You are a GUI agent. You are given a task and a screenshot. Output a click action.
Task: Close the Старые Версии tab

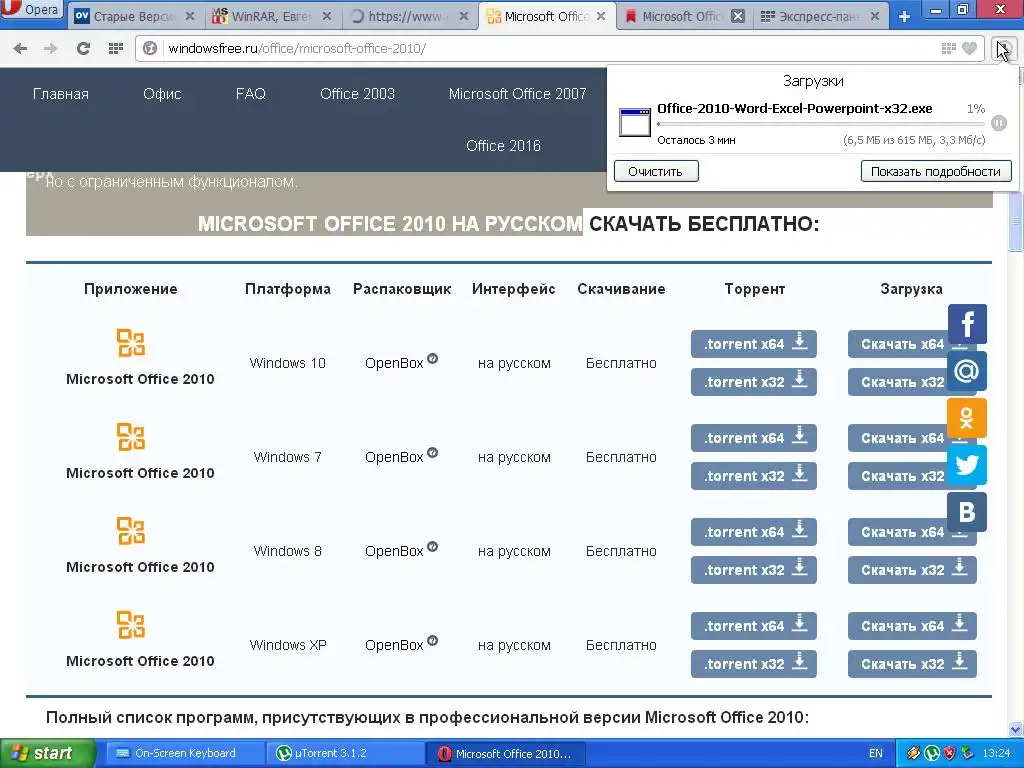pyautogui.click(x=190, y=16)
